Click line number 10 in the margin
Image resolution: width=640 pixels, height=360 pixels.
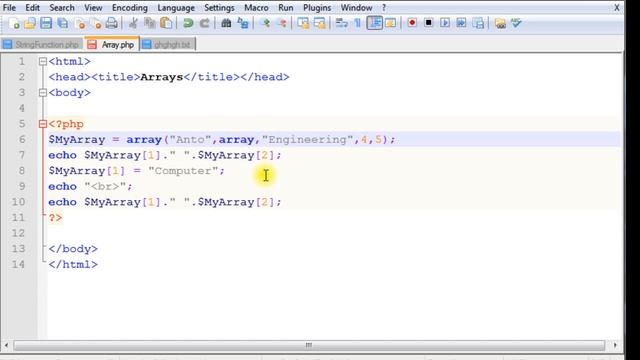pos(18,202)
